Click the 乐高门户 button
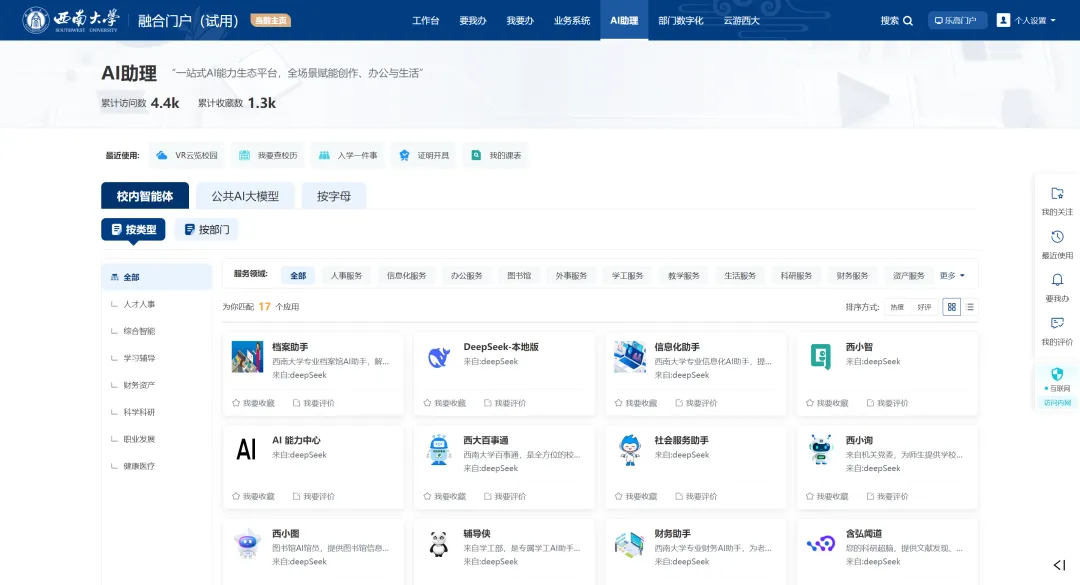1080x585 pixels. click(957, 20)
